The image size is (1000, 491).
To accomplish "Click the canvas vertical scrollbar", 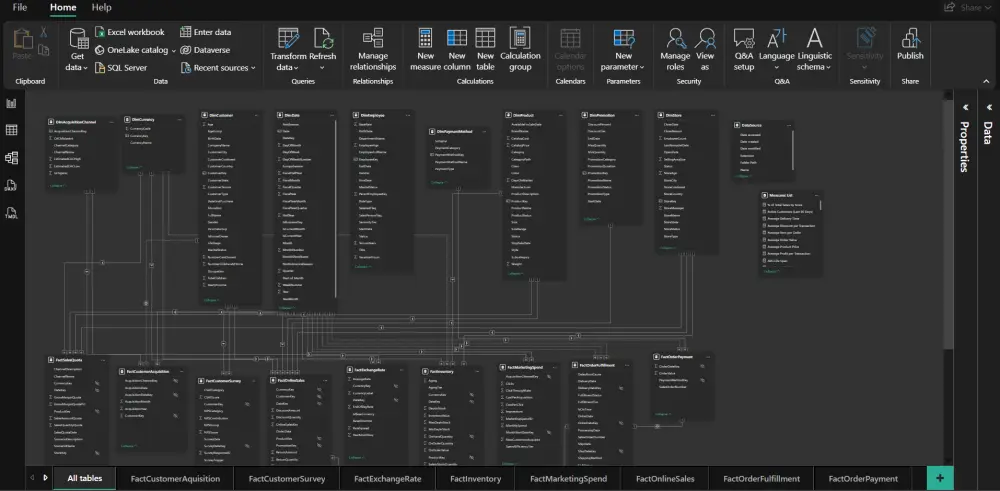I will [950, 223].
